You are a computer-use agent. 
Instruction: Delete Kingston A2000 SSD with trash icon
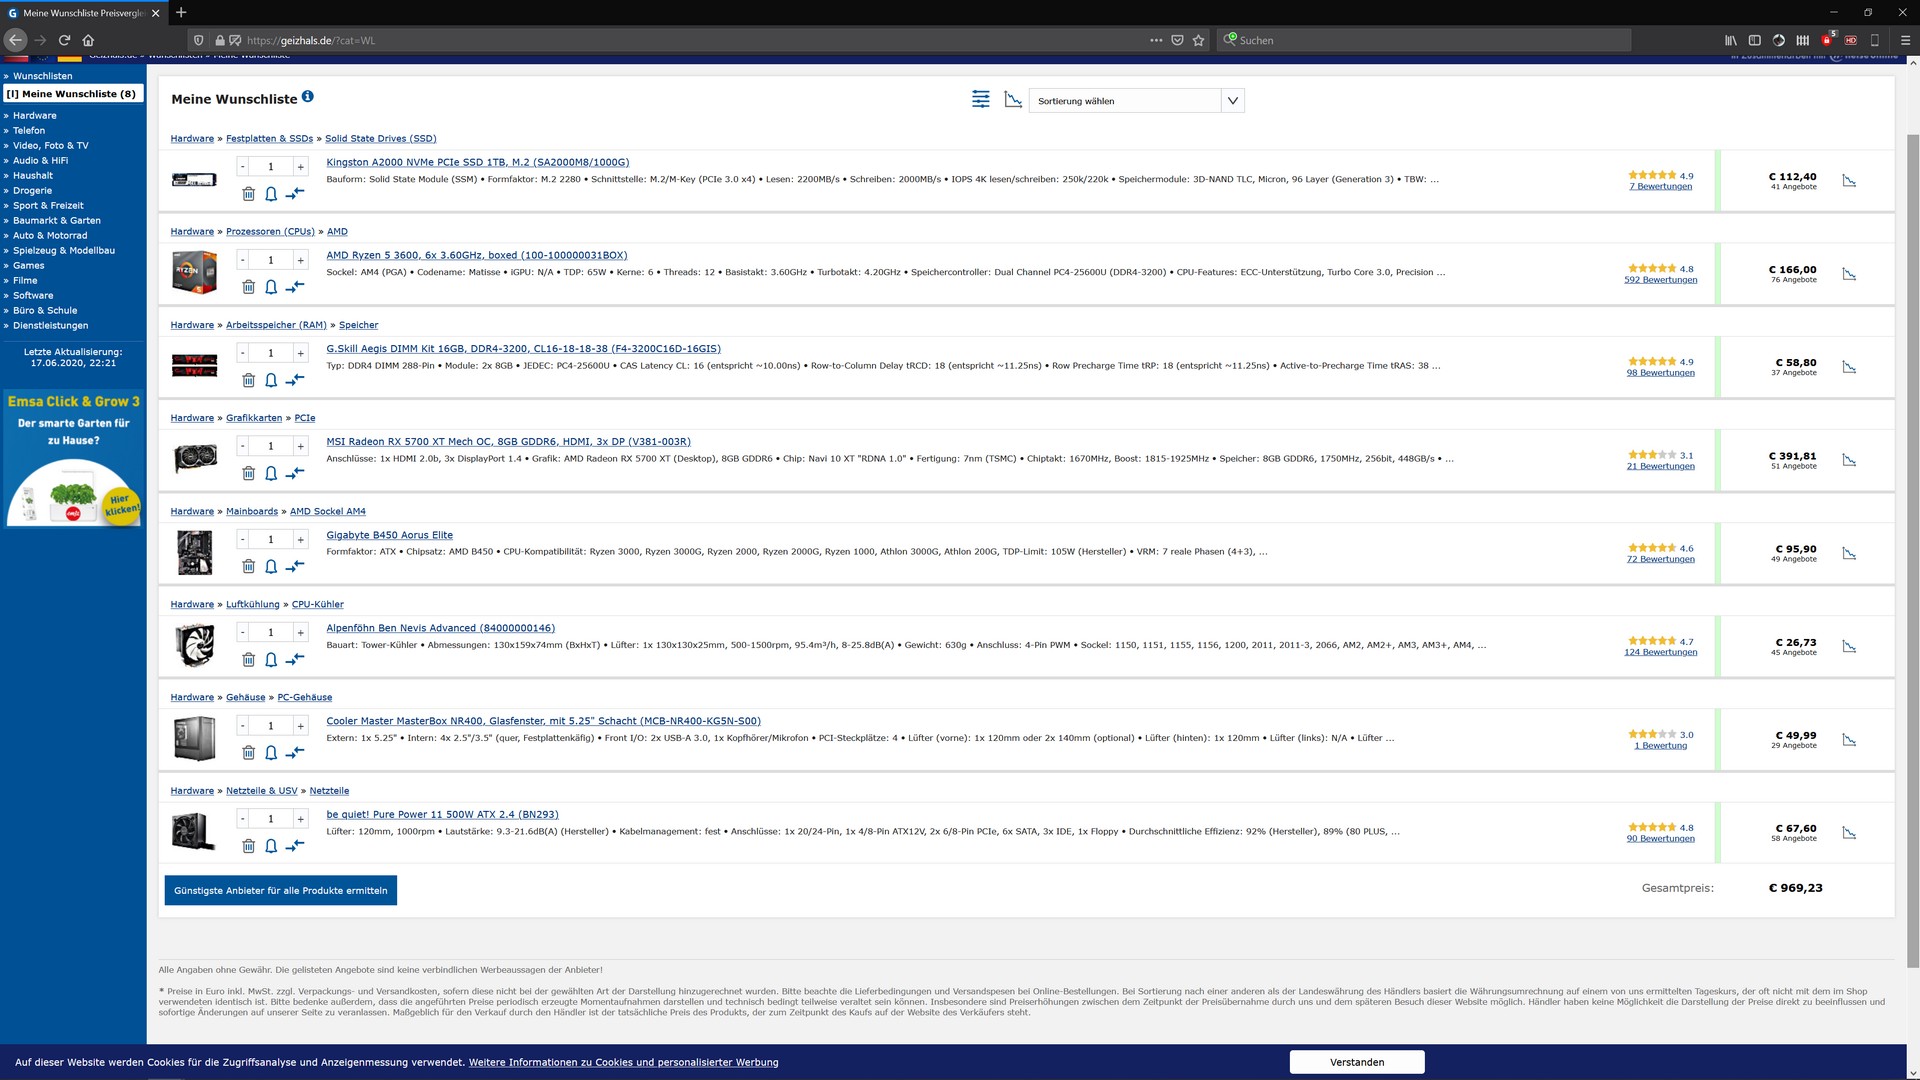pyautogui.click(x=248, y=194)
